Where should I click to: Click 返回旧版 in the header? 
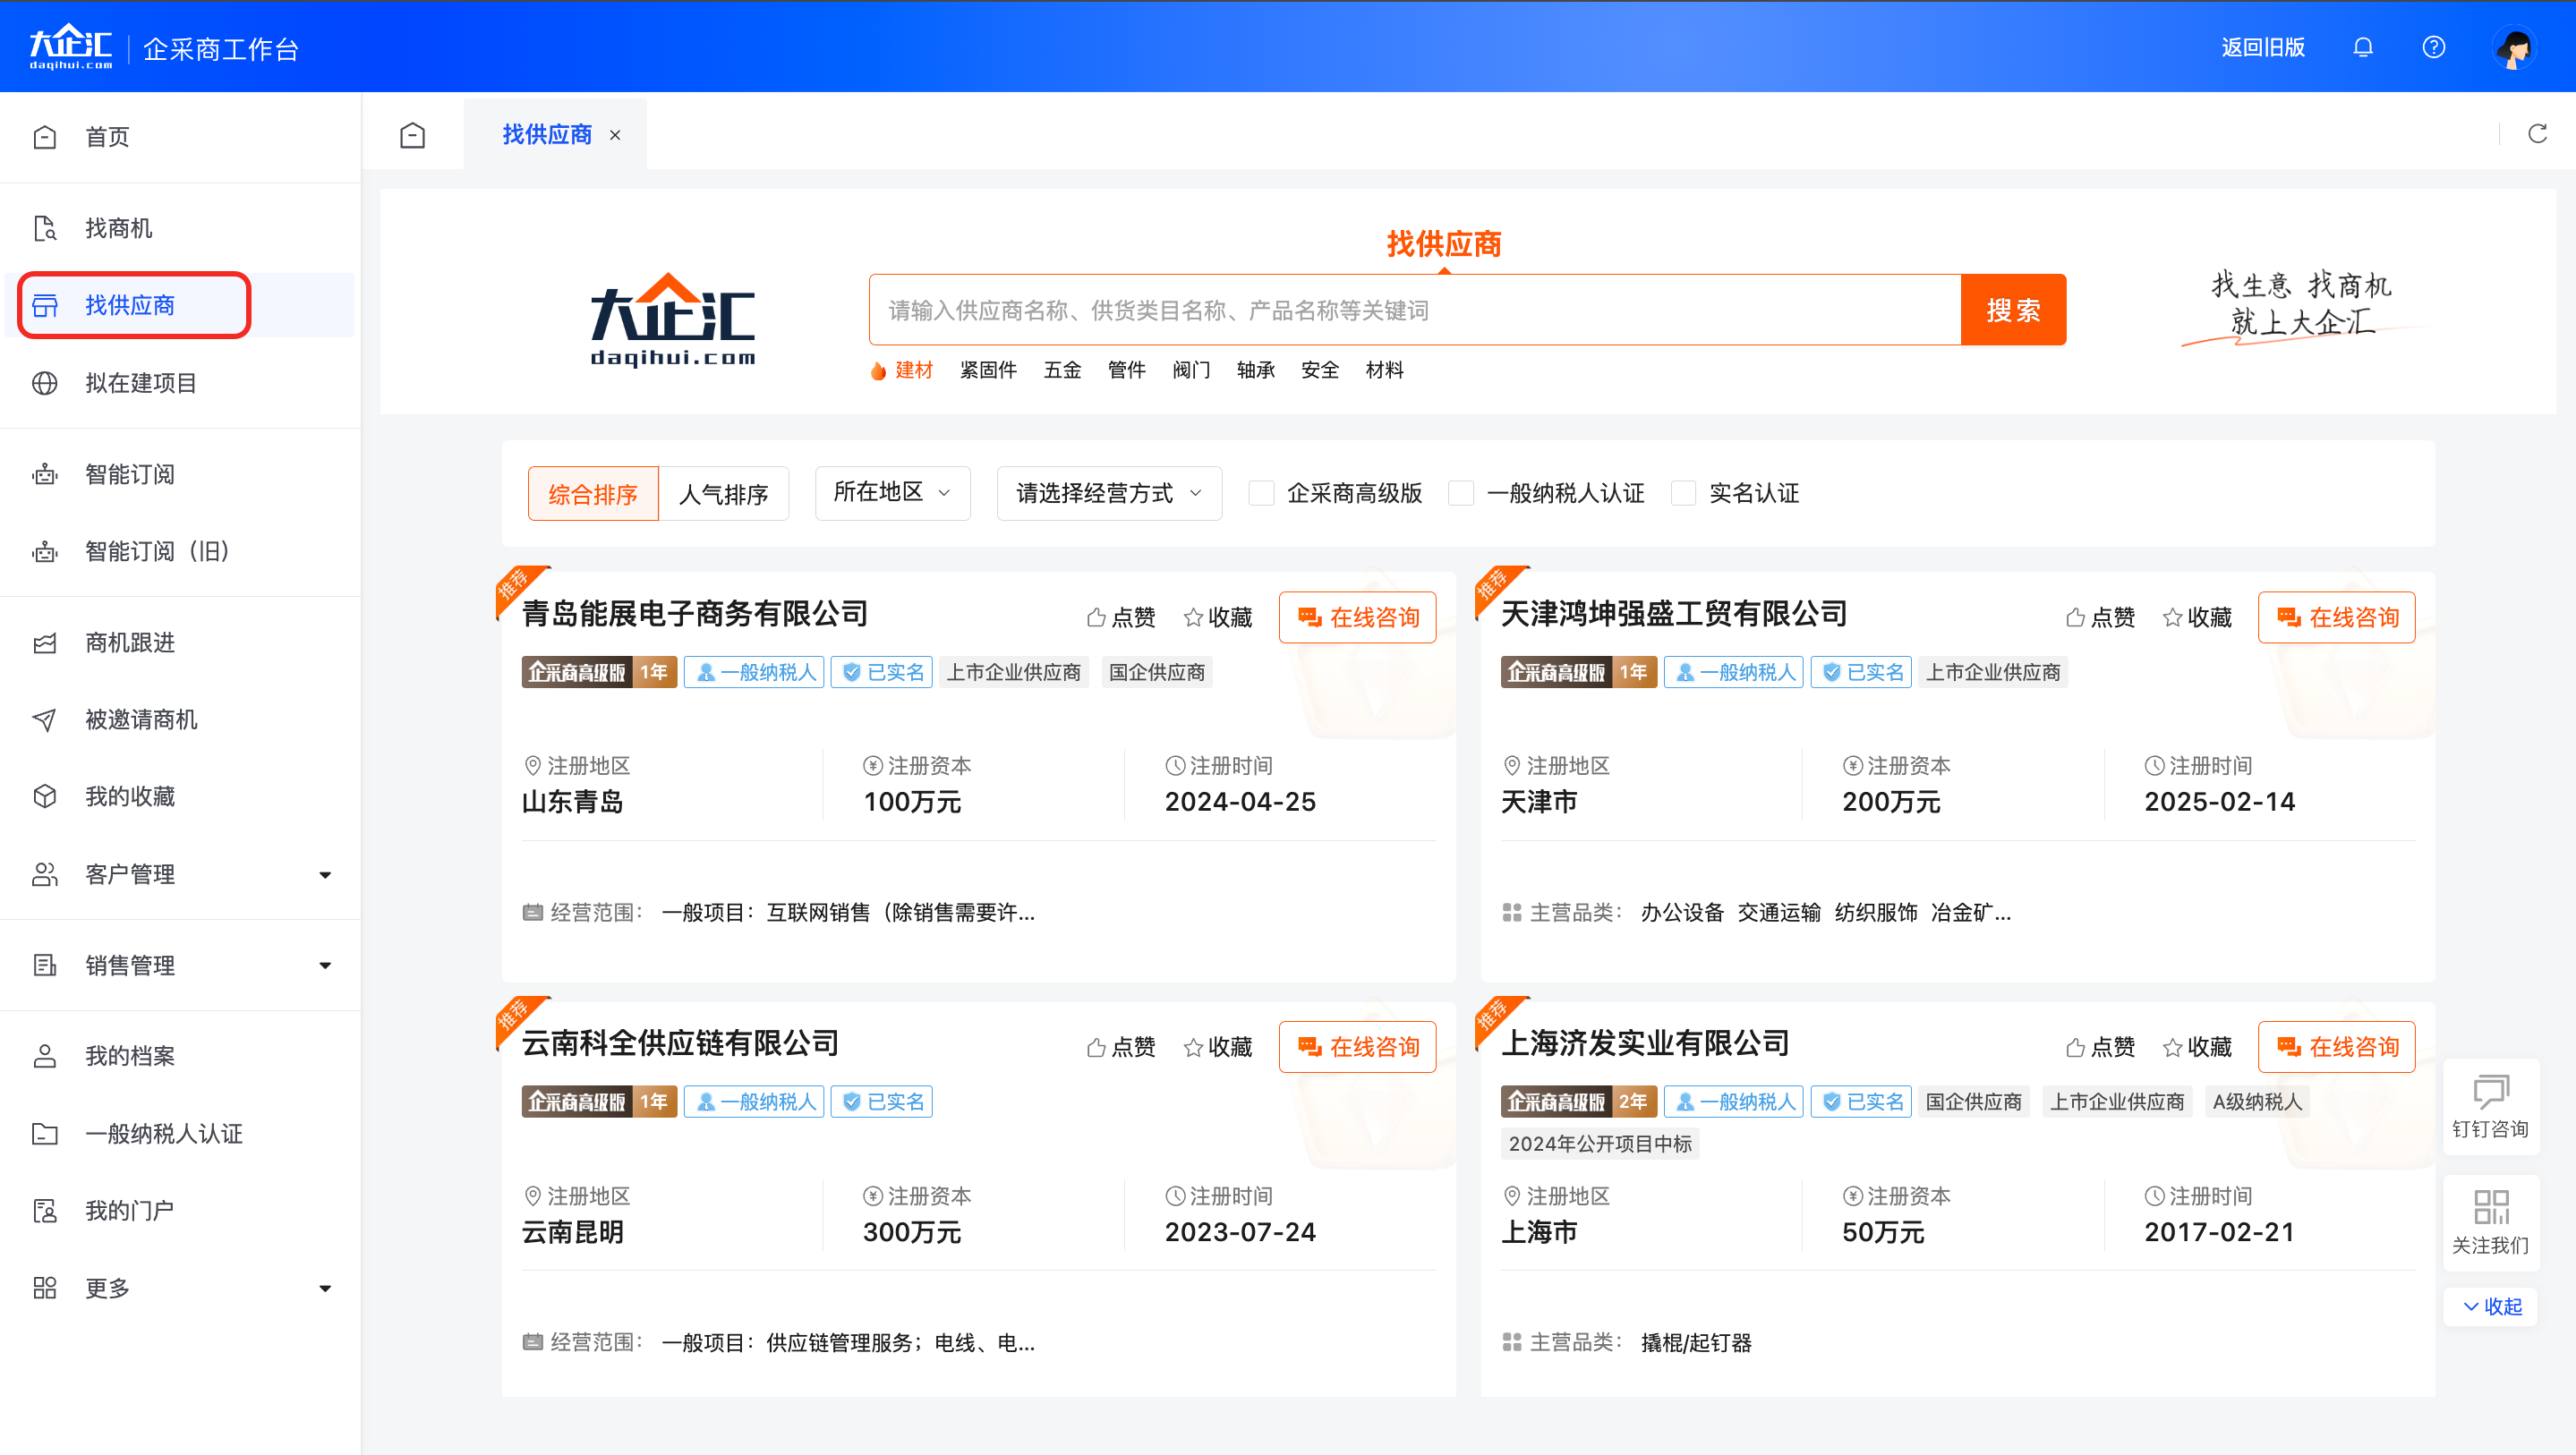pos(2262,47)
